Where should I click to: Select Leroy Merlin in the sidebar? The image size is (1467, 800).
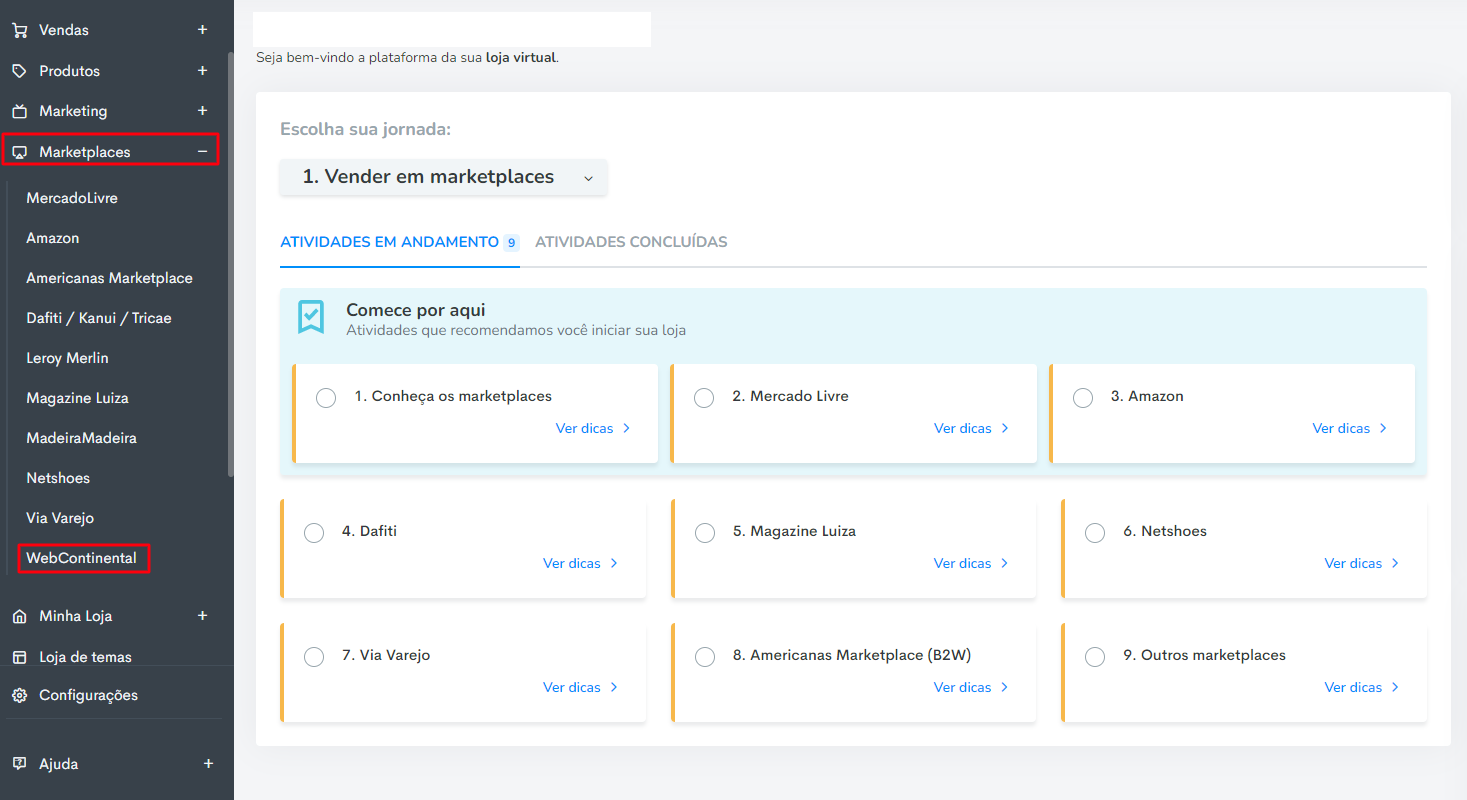click(67, 358)
